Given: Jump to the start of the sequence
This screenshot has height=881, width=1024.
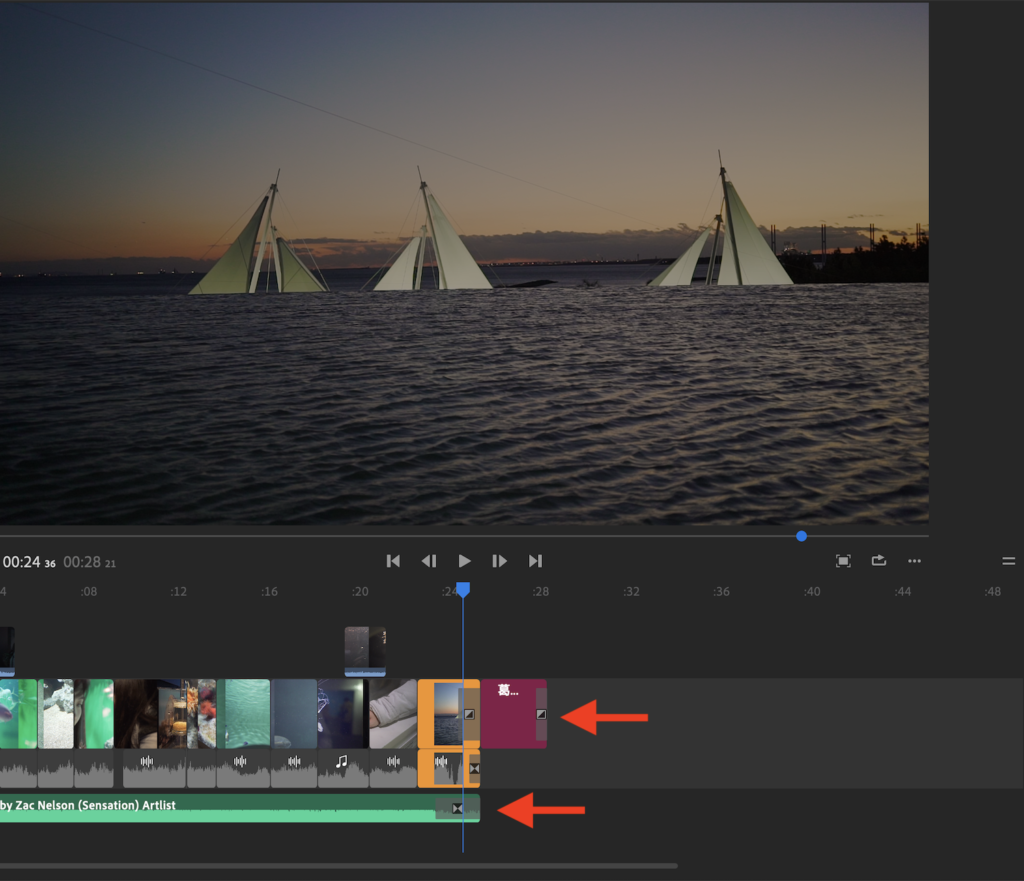Looking at the screenshot, I should pyautogui.click(x=393, y=561).
